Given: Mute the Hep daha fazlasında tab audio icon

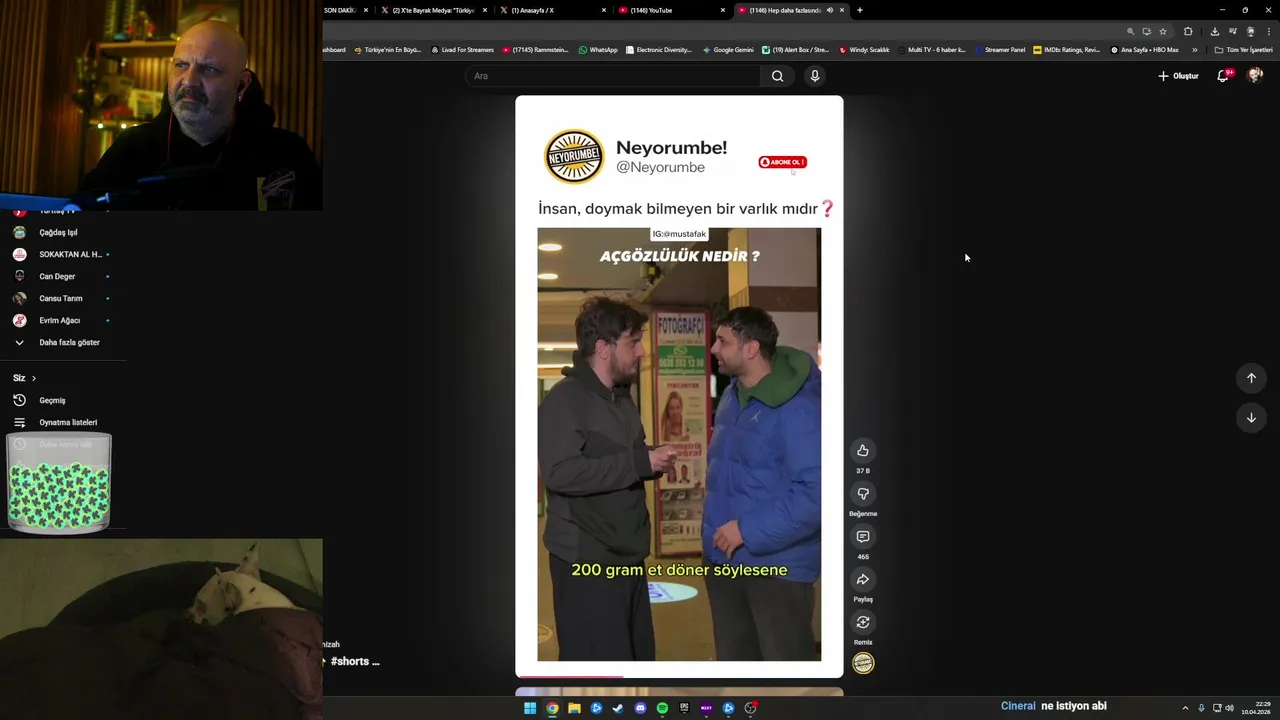Looking at the screenshot, I should 829,10.
